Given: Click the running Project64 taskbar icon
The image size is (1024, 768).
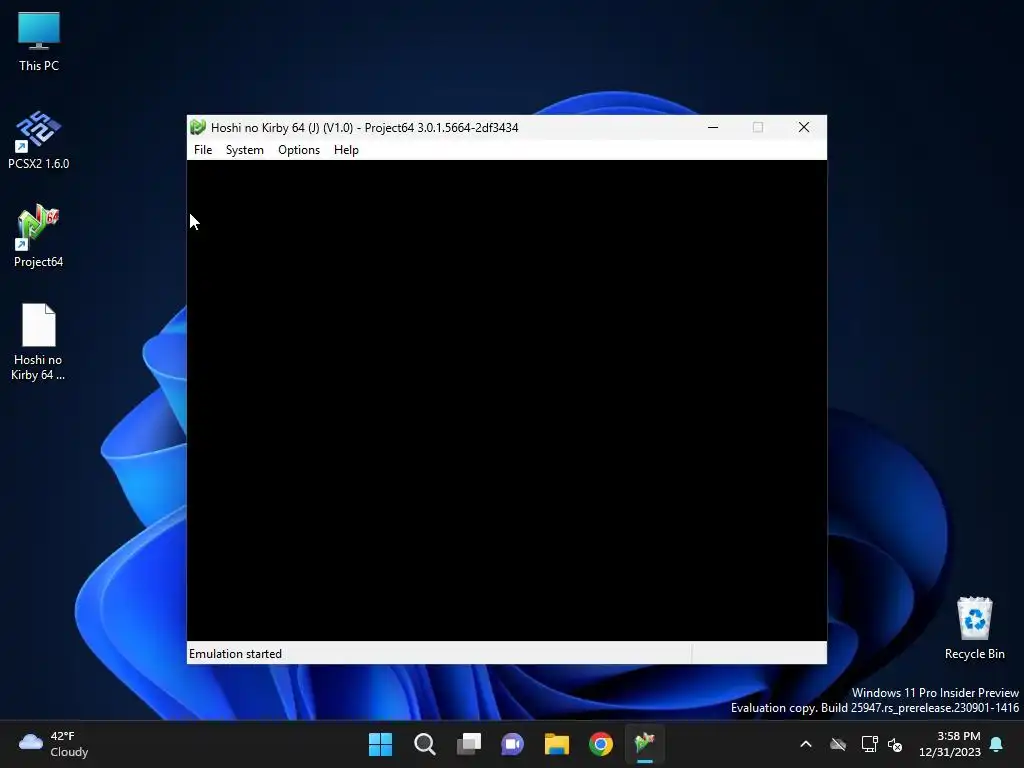Looking at the screenshot, I should coord(645,744).
